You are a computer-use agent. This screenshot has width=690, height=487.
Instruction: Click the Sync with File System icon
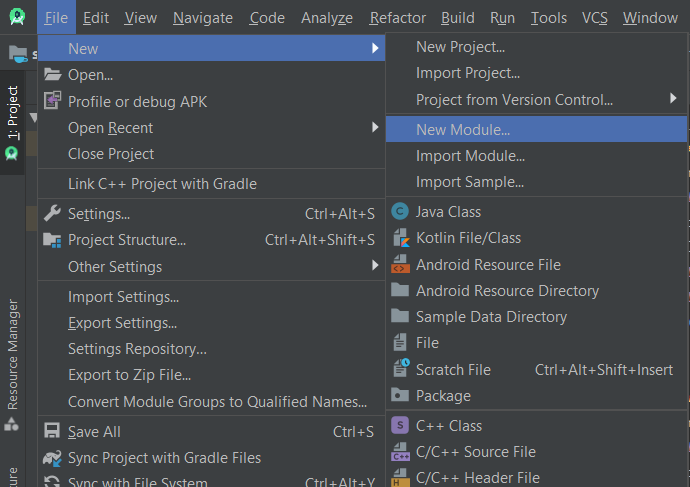pyautogui.click(x=52, y=482)
